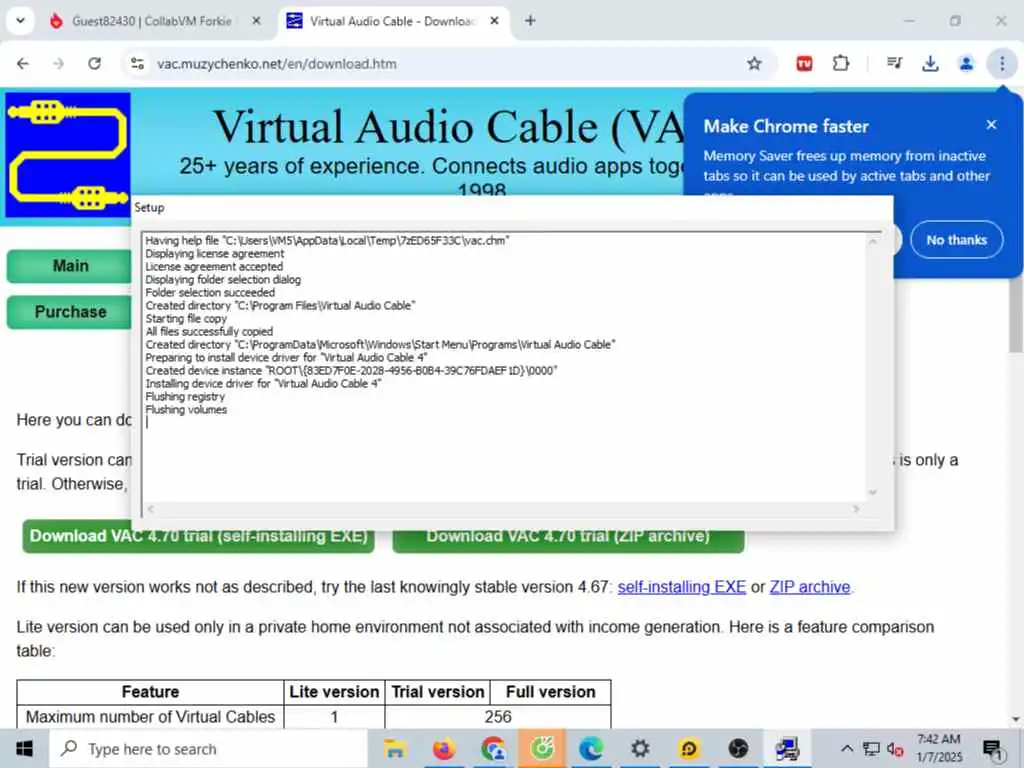Open the highlighted green taskbar app
Viewport: 1024px width, 768px height.
[x=542, y=748]
